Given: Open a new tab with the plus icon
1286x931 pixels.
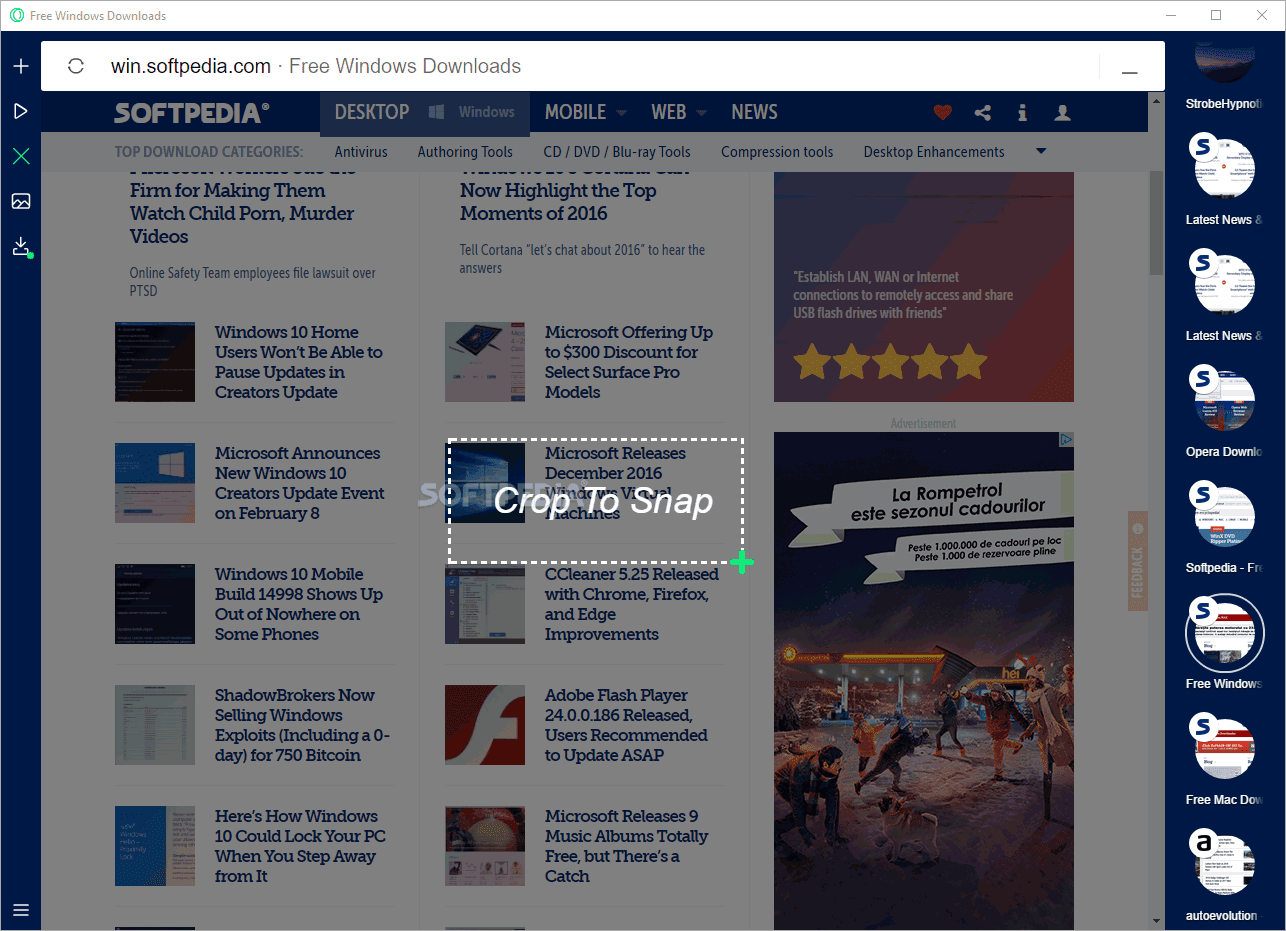Looking at the screenshot, I should [x=21, y=66].
